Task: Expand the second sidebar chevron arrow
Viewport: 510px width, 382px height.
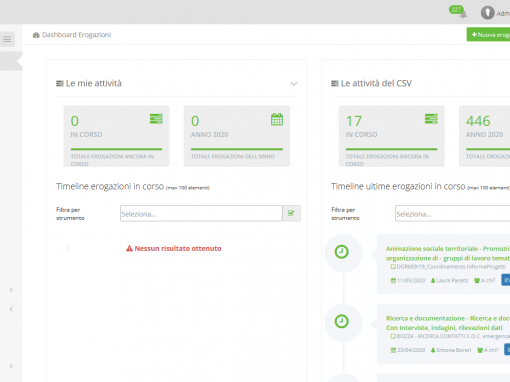Action: (x=11, y=309)
